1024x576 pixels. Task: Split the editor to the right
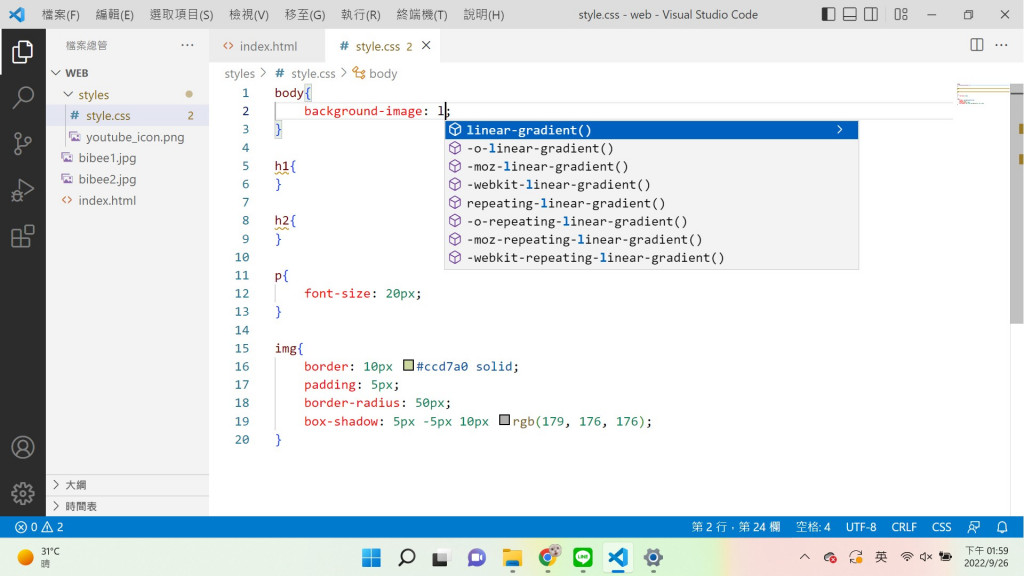[x=976, y=44]
